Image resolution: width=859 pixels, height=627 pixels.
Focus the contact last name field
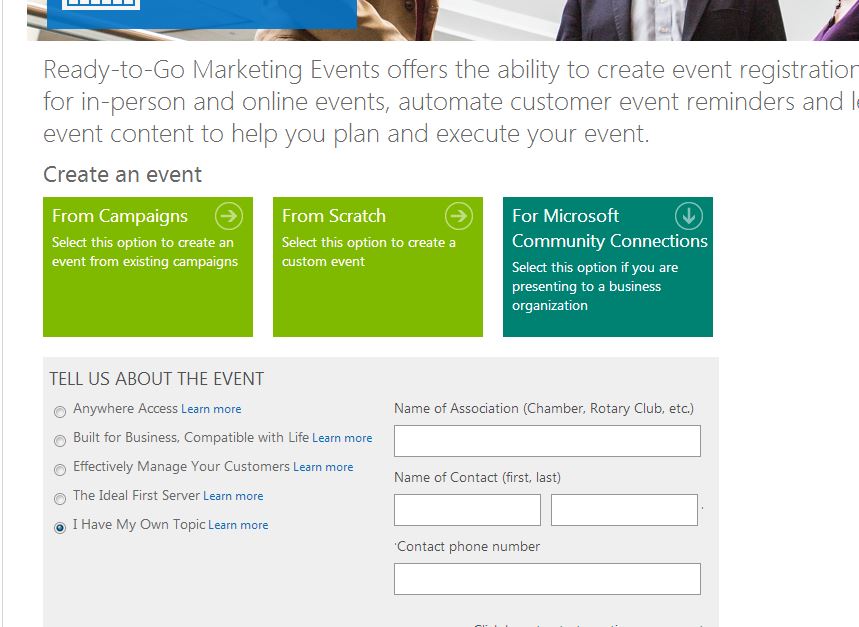point(625,510)
